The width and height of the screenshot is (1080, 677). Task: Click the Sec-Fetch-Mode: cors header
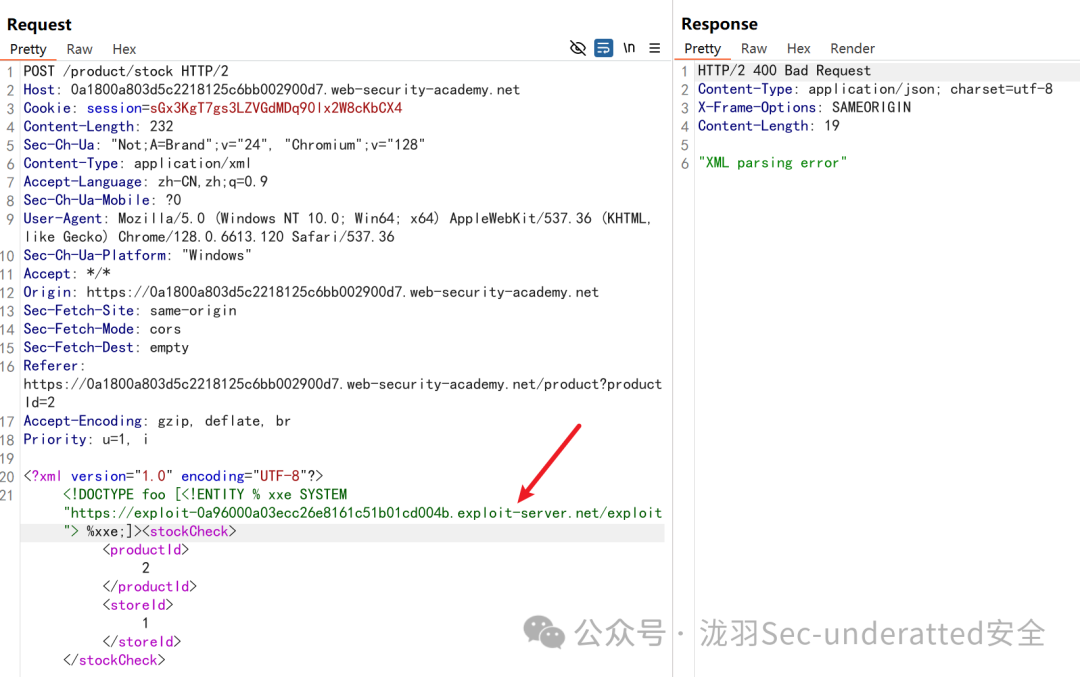[x=102, y=329]
